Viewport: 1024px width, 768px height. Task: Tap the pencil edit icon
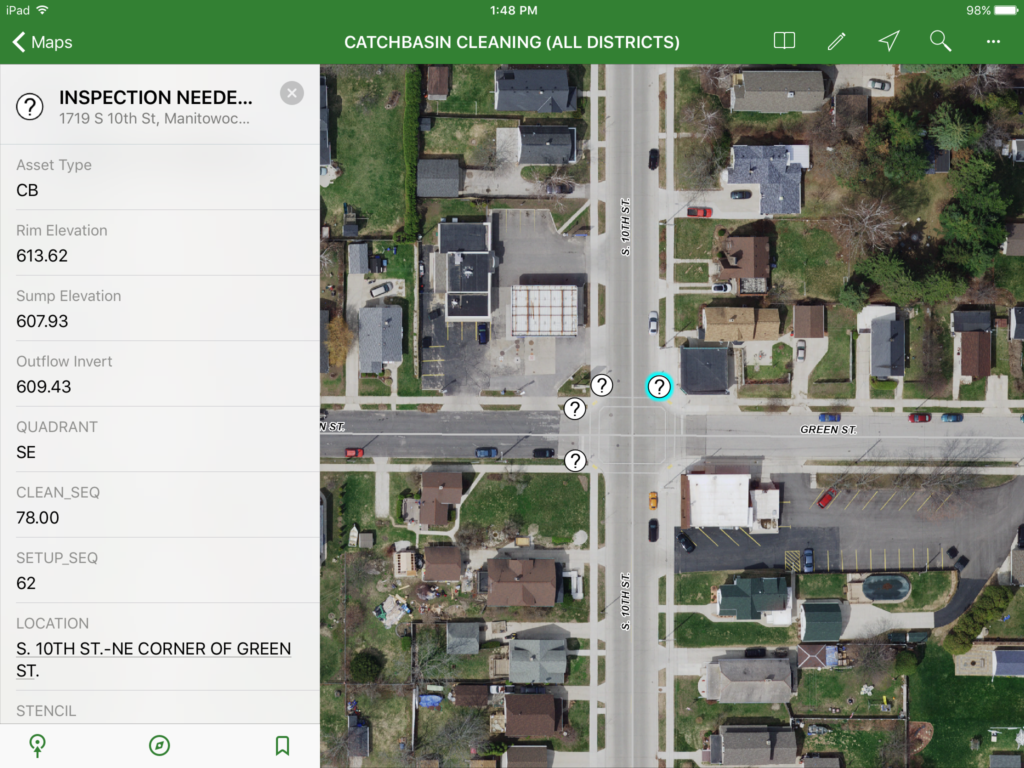836,41
